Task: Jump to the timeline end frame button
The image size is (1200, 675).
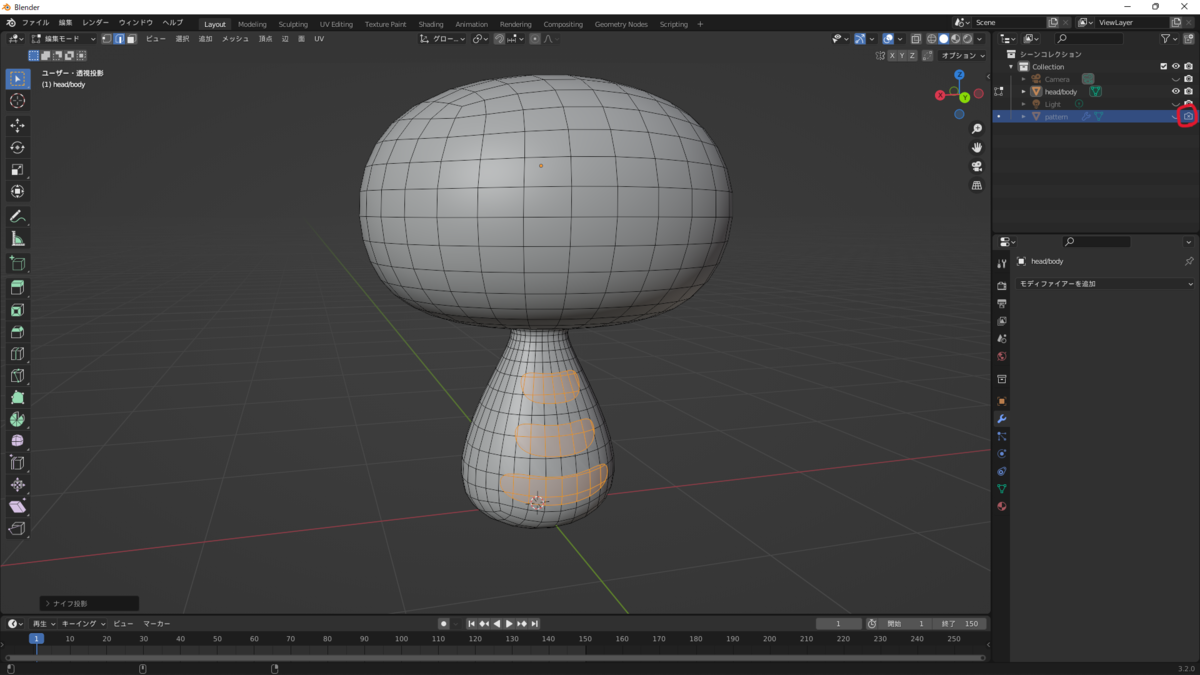Action: coord(535,624)
